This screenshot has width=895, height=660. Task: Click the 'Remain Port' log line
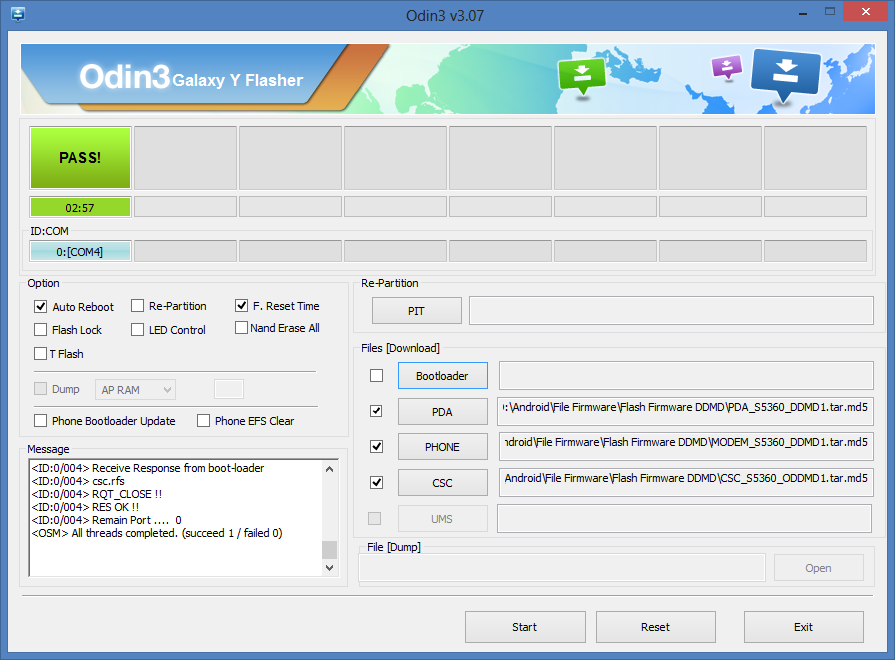[x=107, y=520]
